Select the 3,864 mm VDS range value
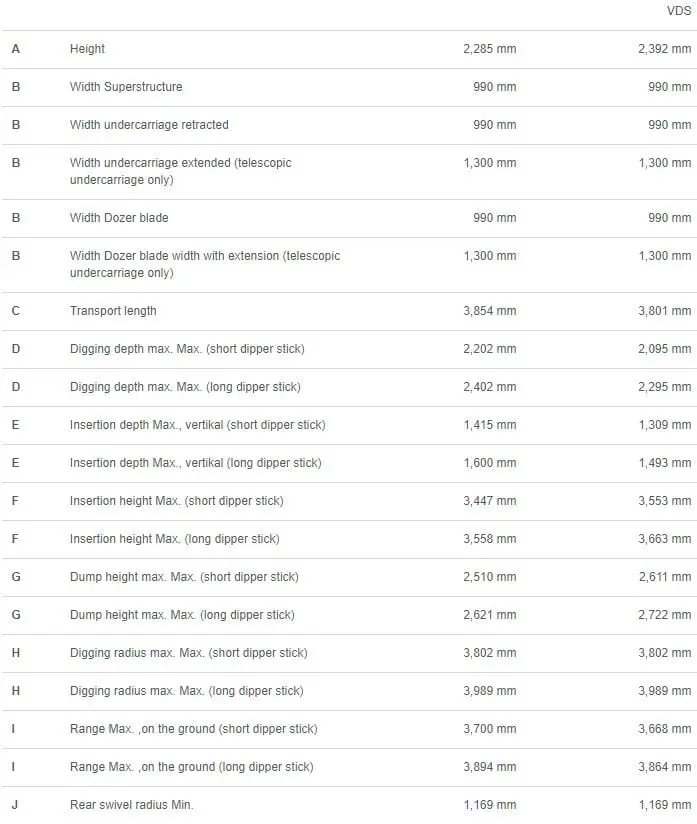The image size is (697, 824). click(x=665, y=767)
